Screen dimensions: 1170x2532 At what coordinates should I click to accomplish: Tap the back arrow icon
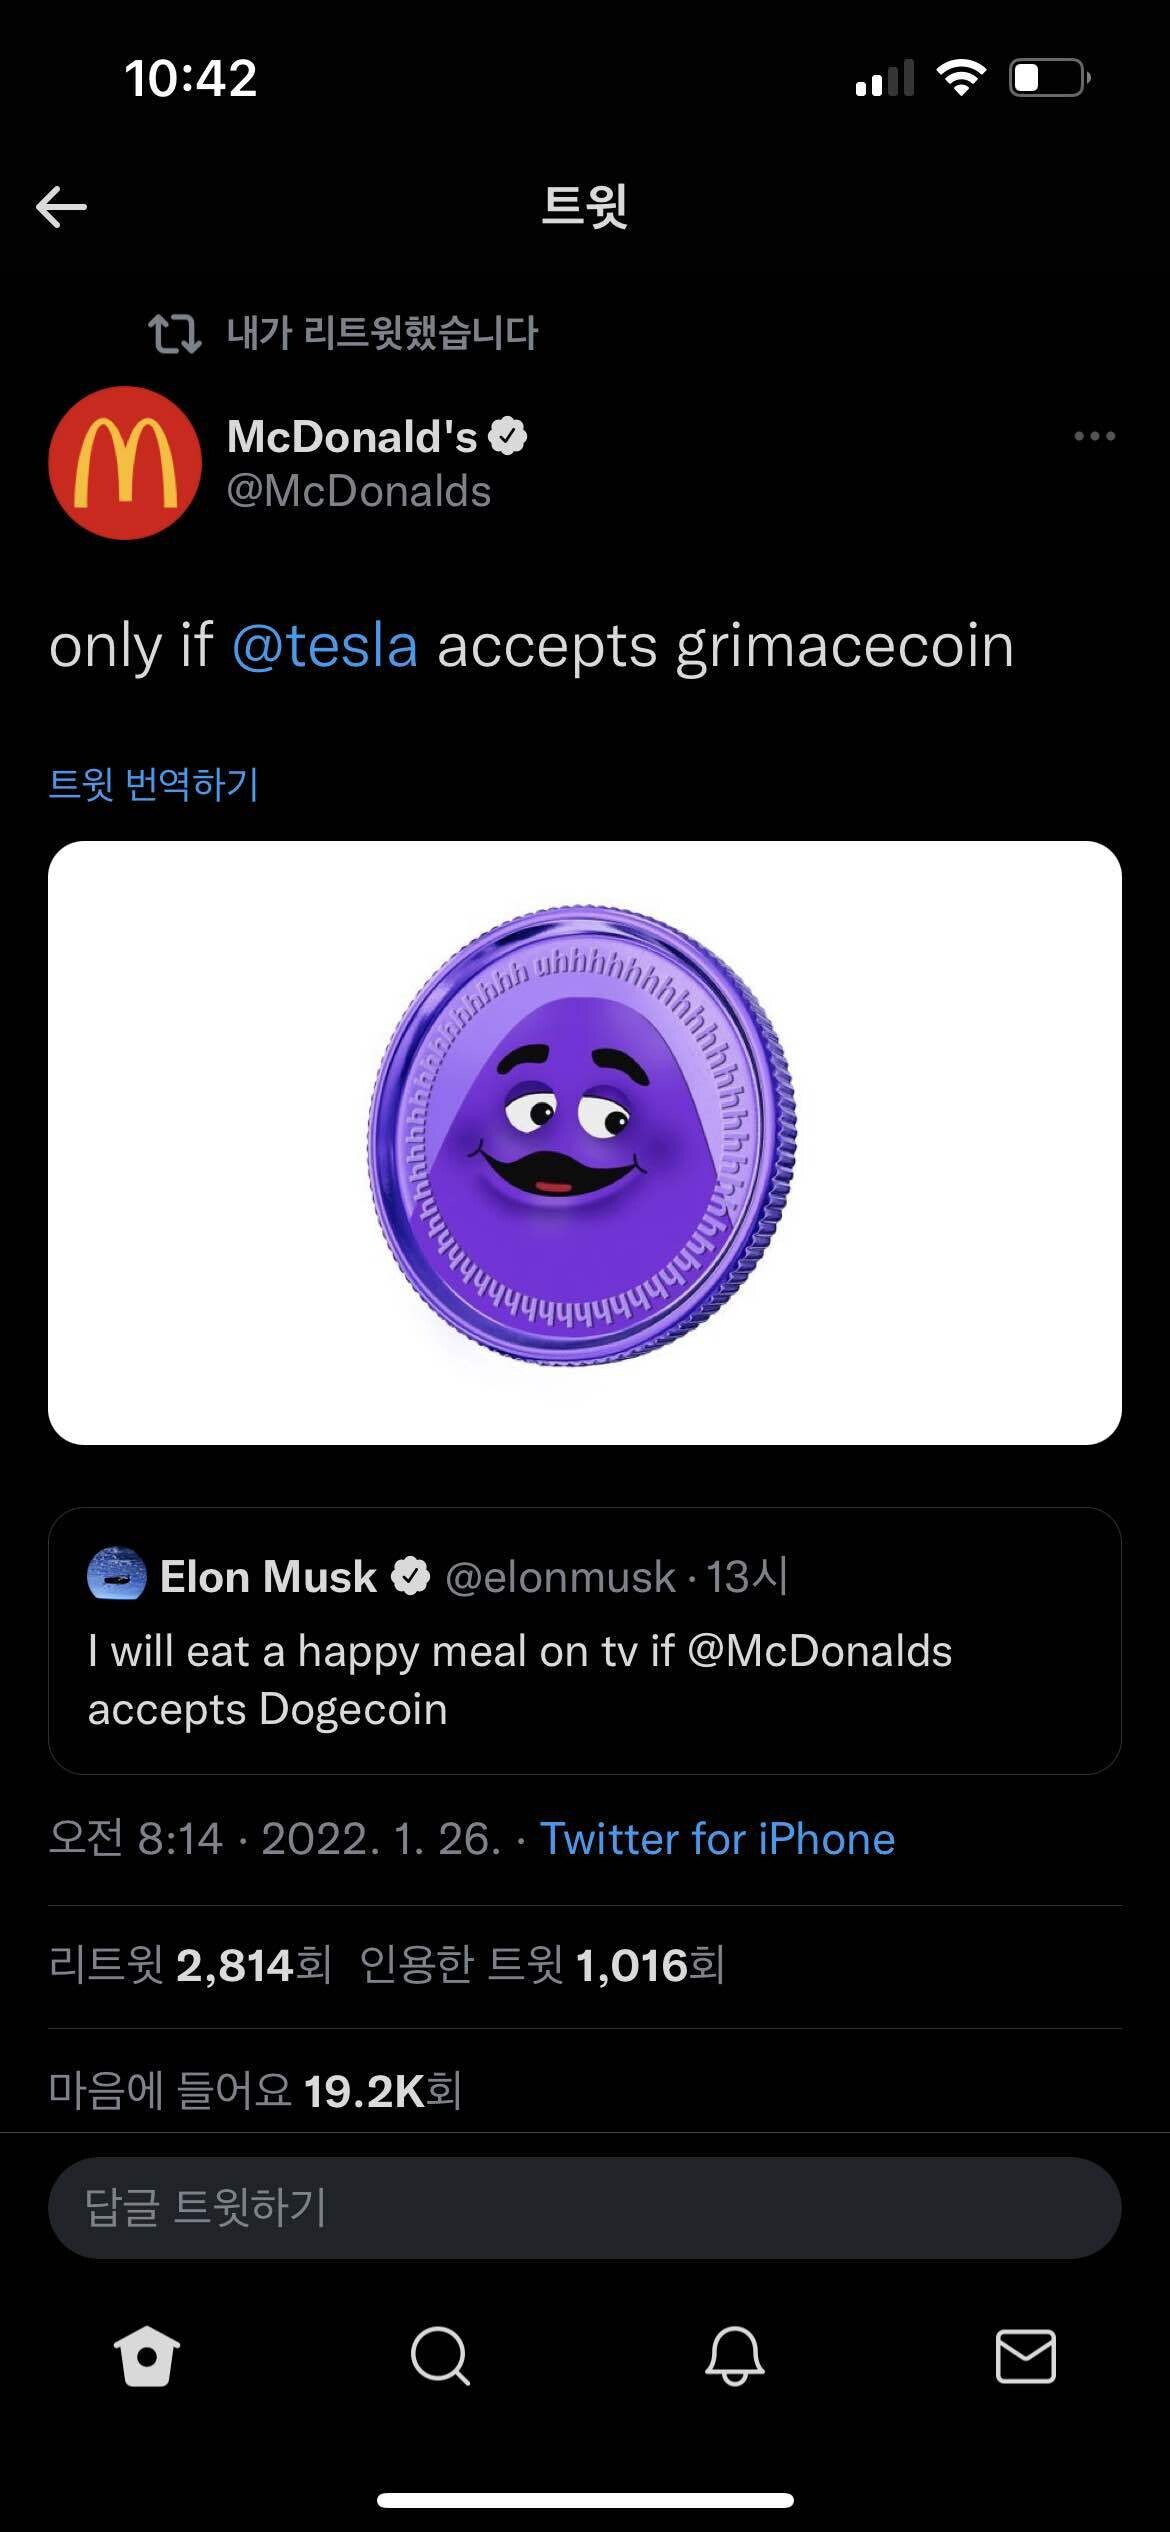(62, 207)
